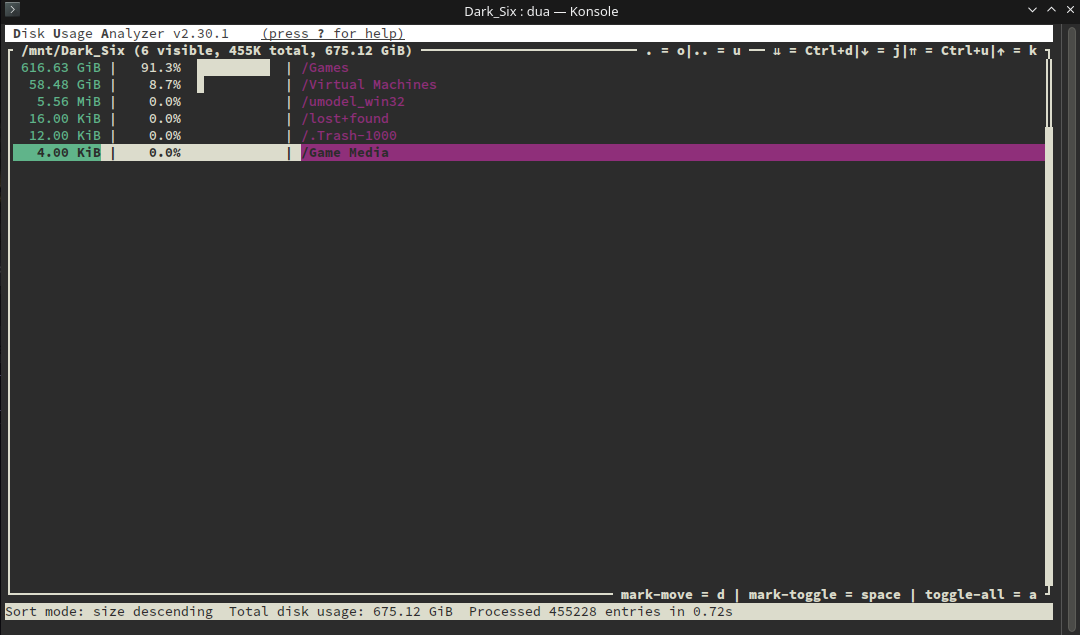Click the mark-toggle = space hint

tap(824, 594)
